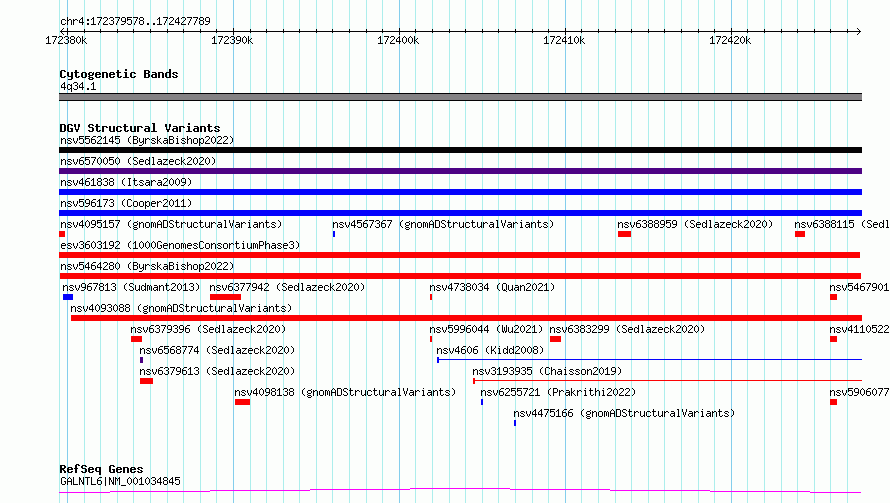The width and height of the screenshot is (890, 503).
Task: Click the nsv6570050 (Sedlazeck2020) label
Action: pos(138,161)
